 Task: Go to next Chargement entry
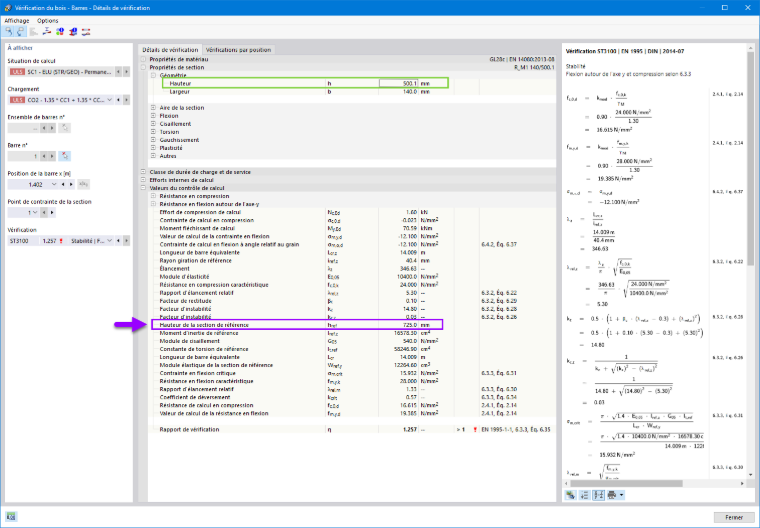126,100
